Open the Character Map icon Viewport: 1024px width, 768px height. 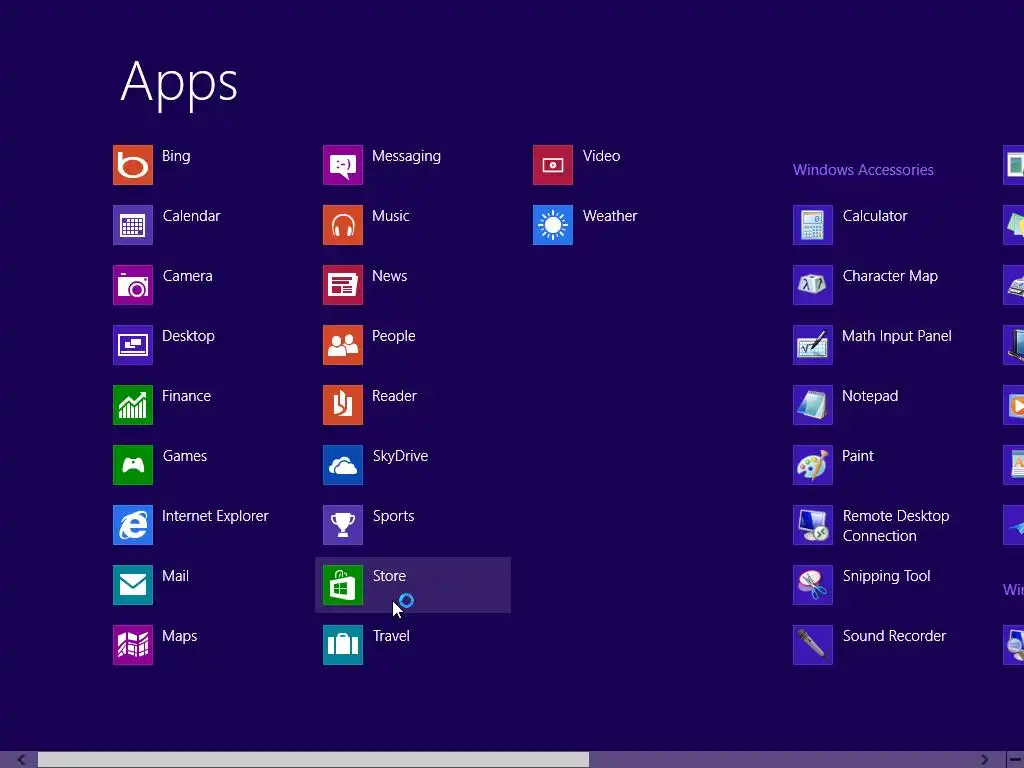point(812,285)
